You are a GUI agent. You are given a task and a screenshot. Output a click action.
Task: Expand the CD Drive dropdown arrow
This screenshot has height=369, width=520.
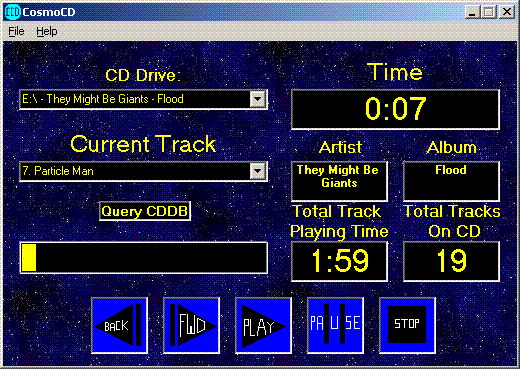click(x=258, y=99)
